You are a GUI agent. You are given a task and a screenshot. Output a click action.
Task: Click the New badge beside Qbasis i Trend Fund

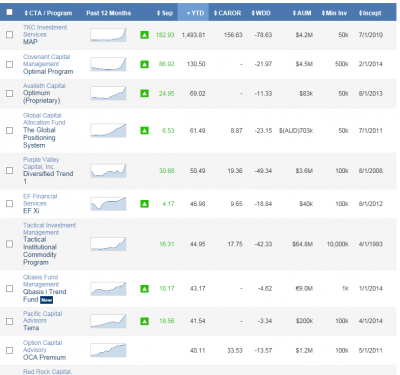pos(47,300)
